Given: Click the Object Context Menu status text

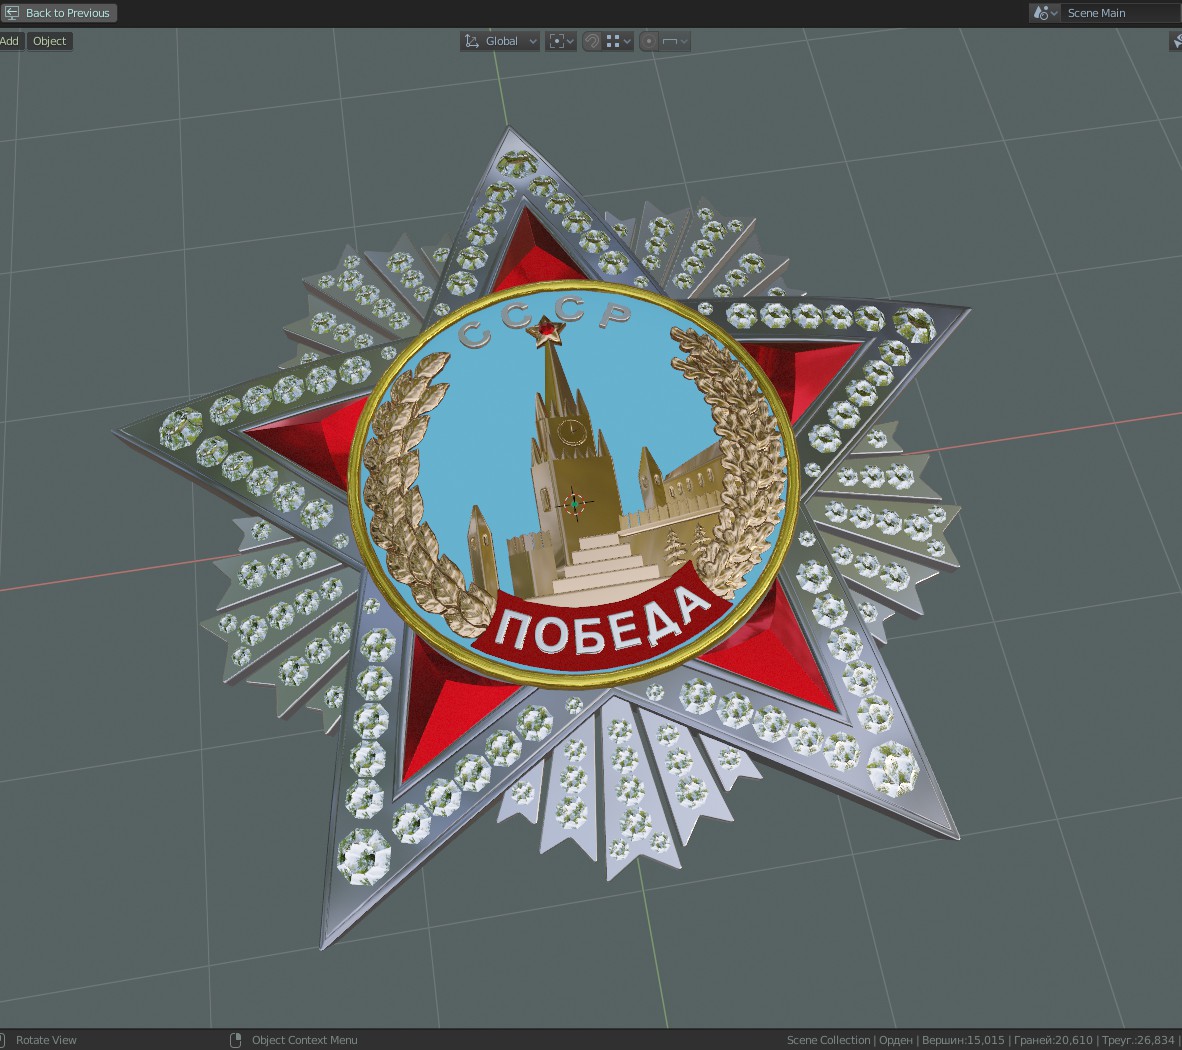Looking at the screenshot, I should [305, 1039].
